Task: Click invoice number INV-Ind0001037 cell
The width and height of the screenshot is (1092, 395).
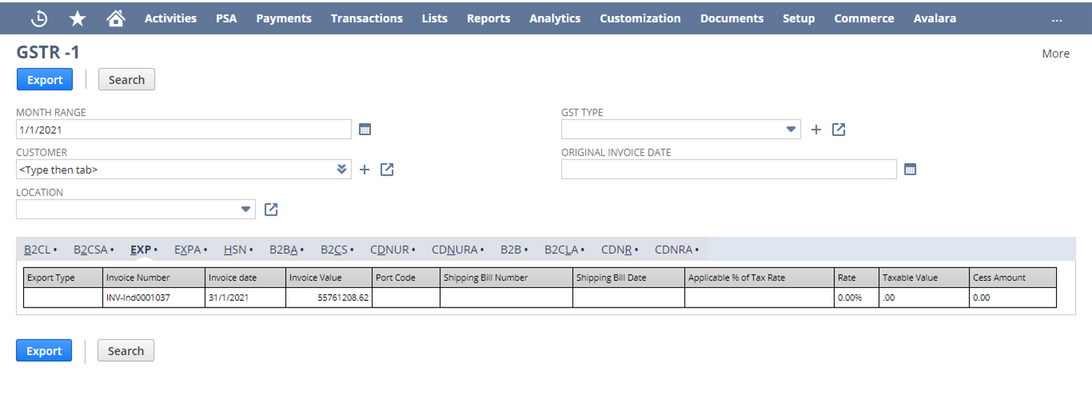Action: coord(154,297)
